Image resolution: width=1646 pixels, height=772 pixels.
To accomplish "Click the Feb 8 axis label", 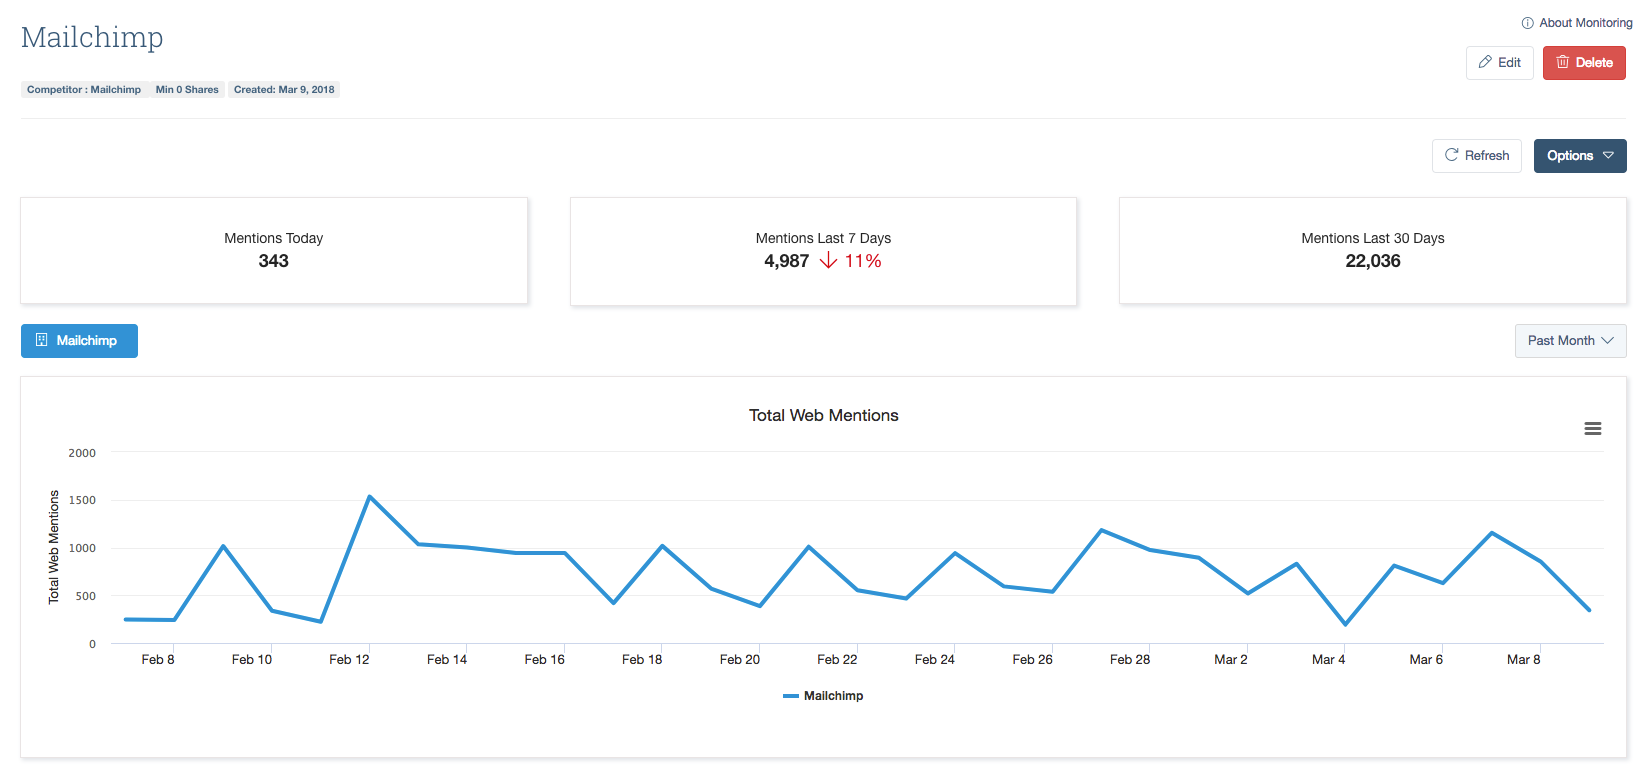I will pyautogui.click(x=158, y=659).
